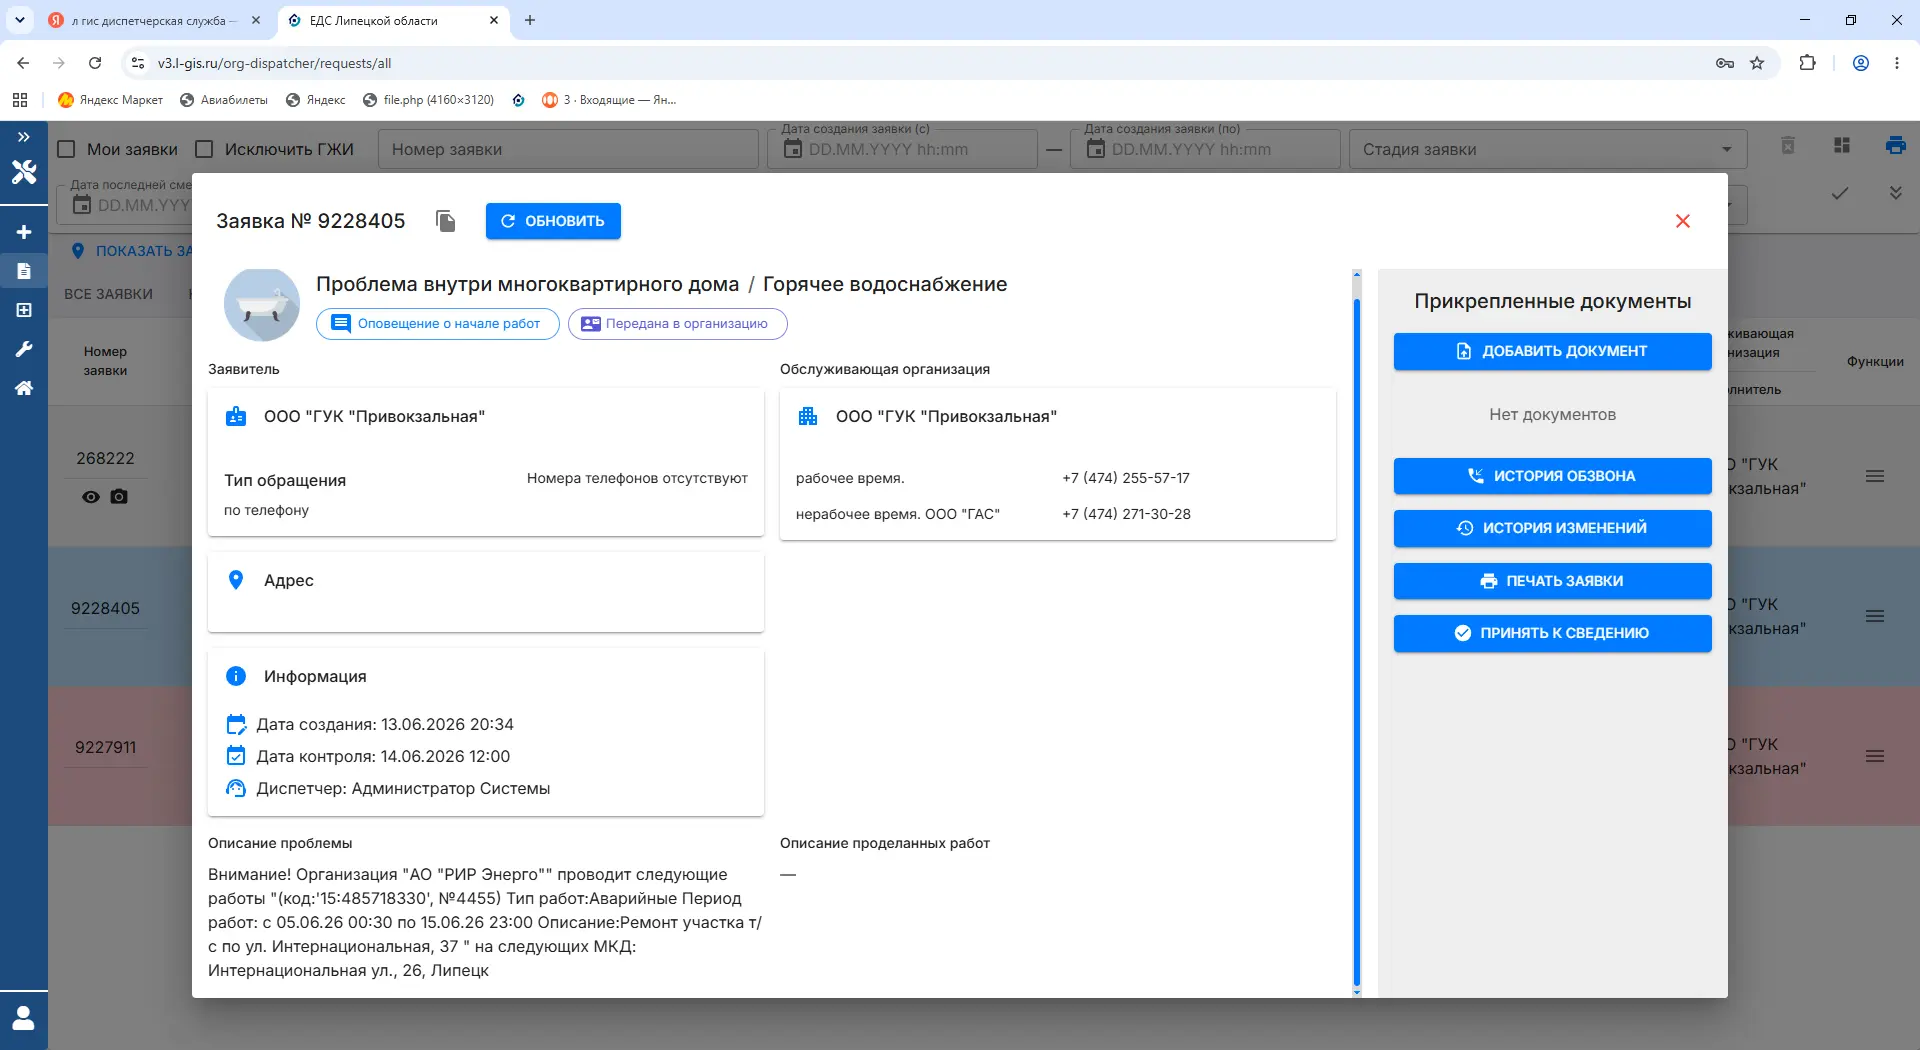Open Chrome three-dot menu
1920x1050 pixels.
[1896, 63]
